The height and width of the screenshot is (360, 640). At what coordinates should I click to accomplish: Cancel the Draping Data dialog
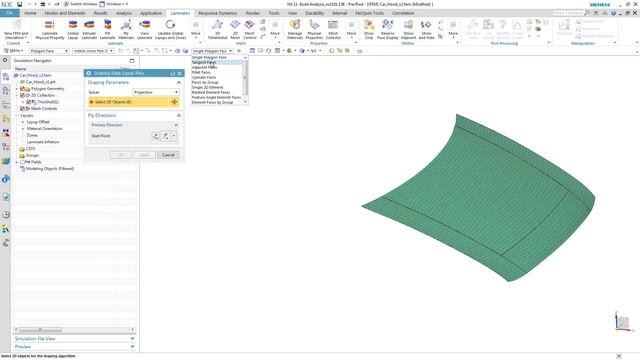168,155
